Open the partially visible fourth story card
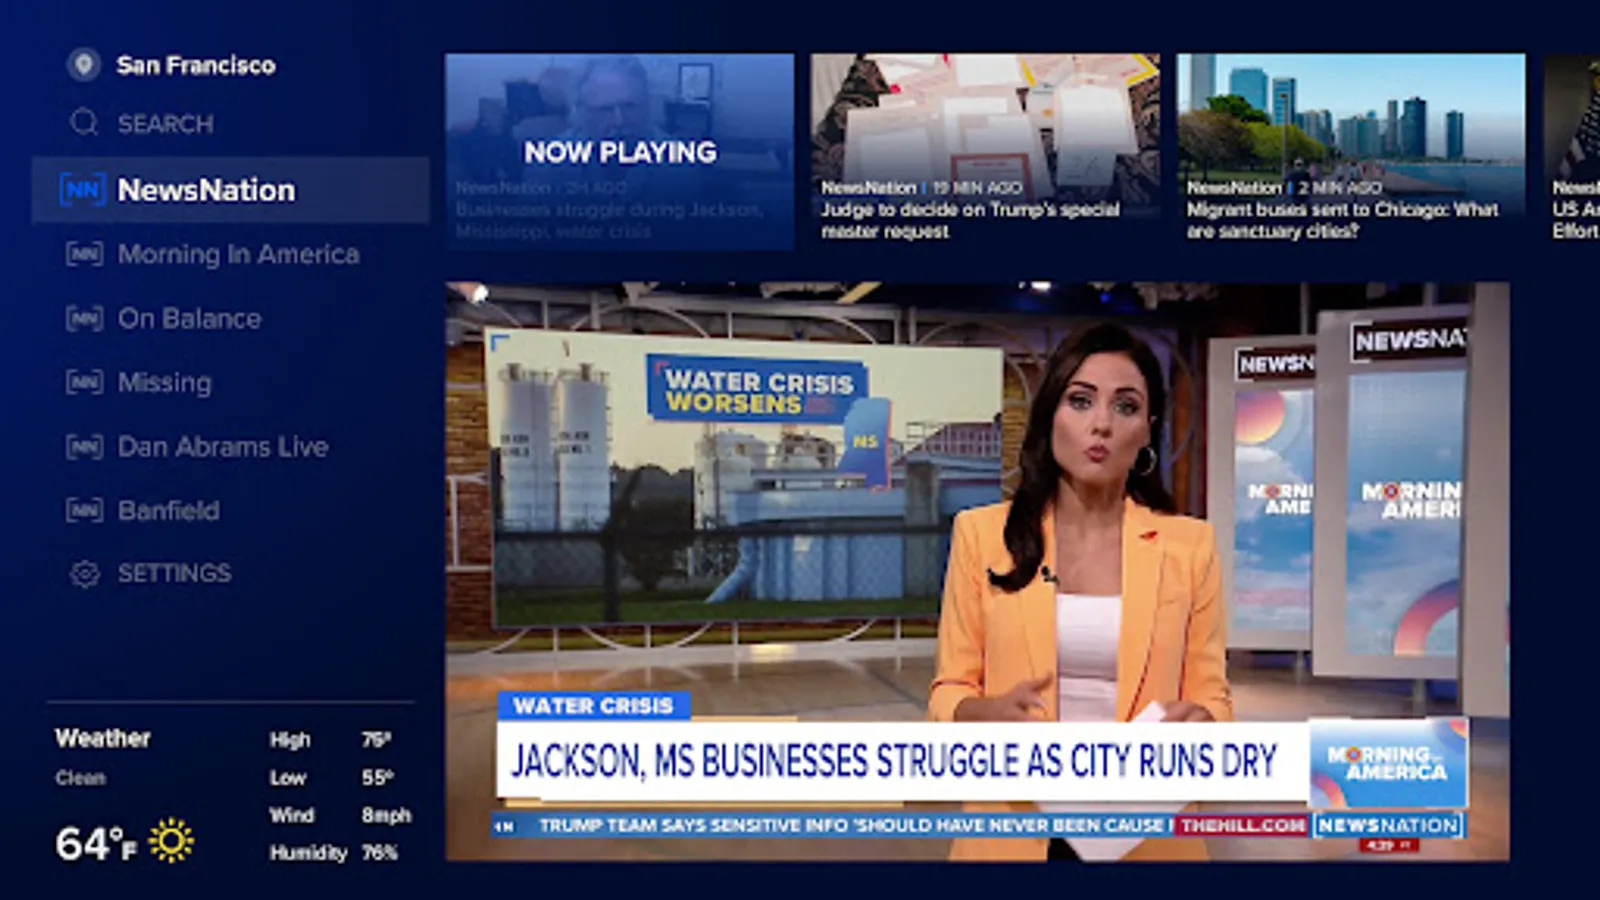The width and height of the screenshot is (1600, 900). pos(1572,151)
